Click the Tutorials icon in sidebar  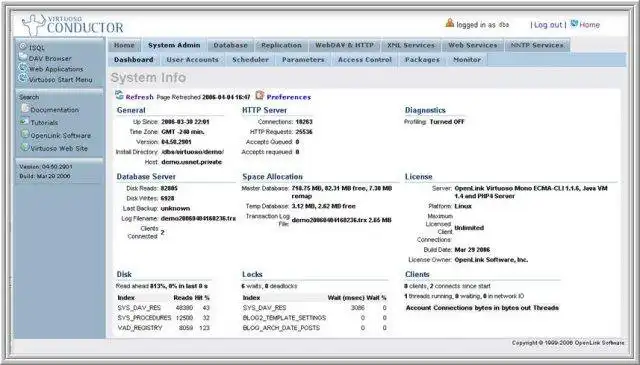(25, 122)
